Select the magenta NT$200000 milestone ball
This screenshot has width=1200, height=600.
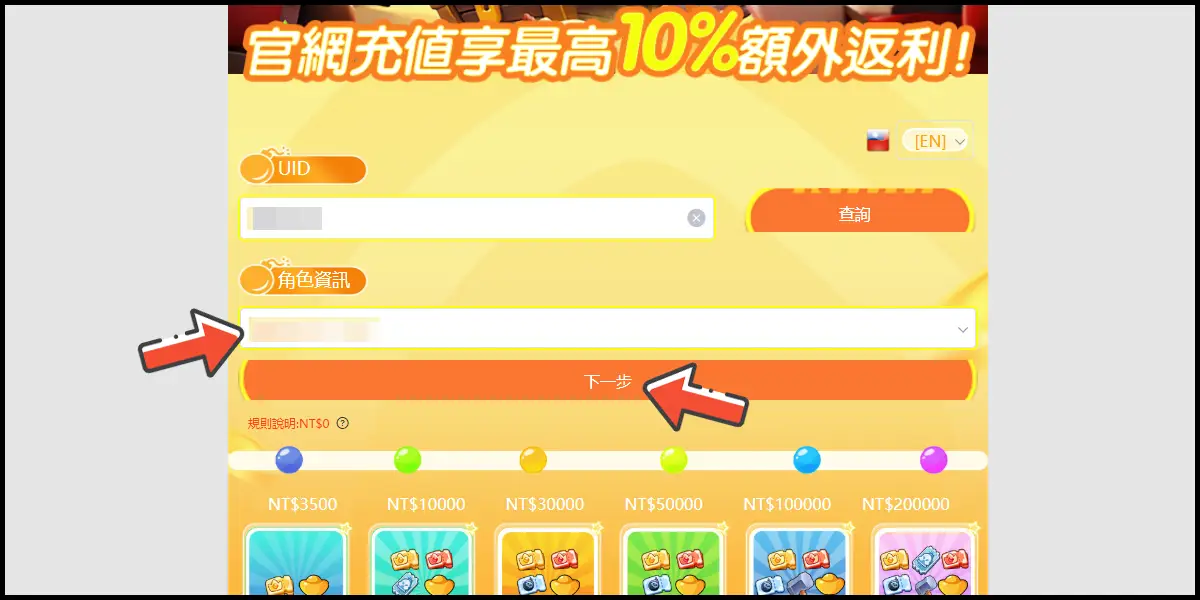coord(933,460)
